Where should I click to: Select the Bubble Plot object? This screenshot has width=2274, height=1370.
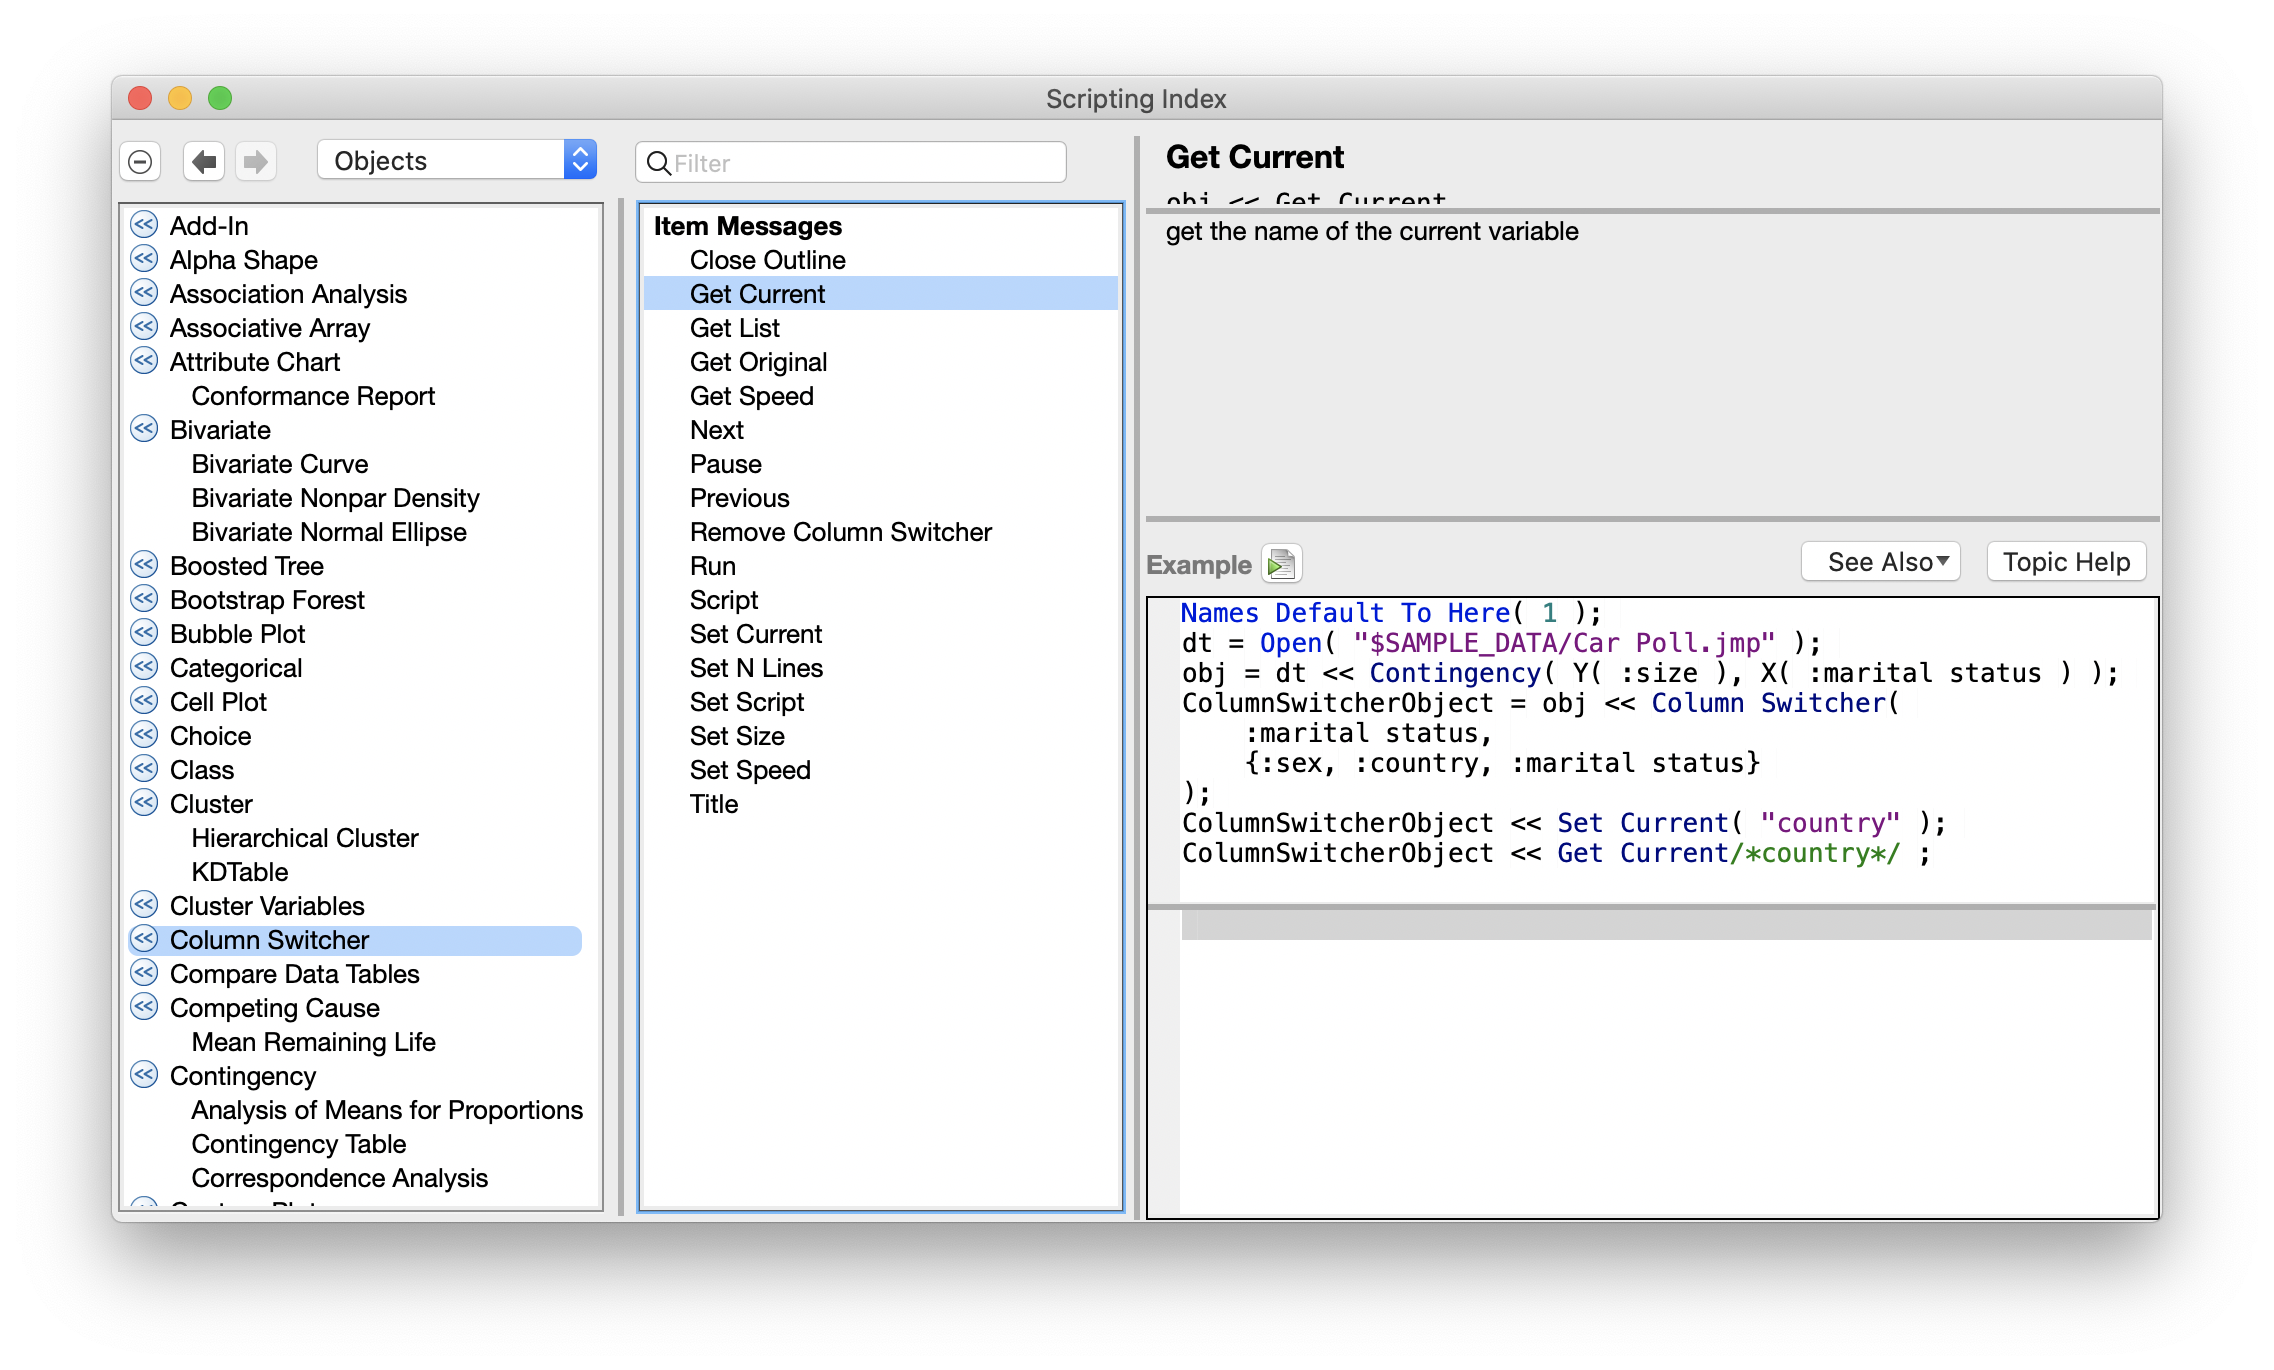tap(237, 633)
